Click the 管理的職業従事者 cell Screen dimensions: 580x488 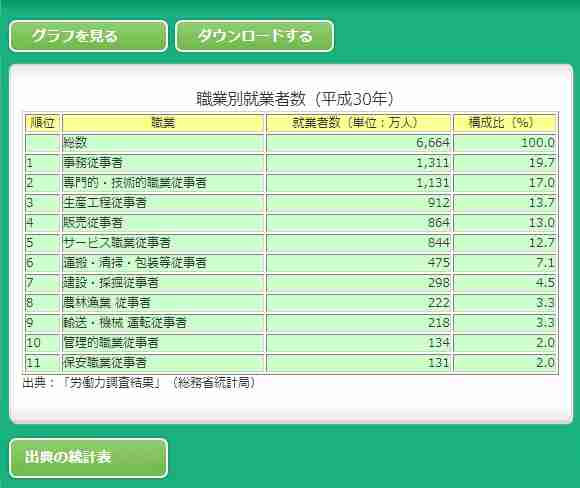[163, 343]
